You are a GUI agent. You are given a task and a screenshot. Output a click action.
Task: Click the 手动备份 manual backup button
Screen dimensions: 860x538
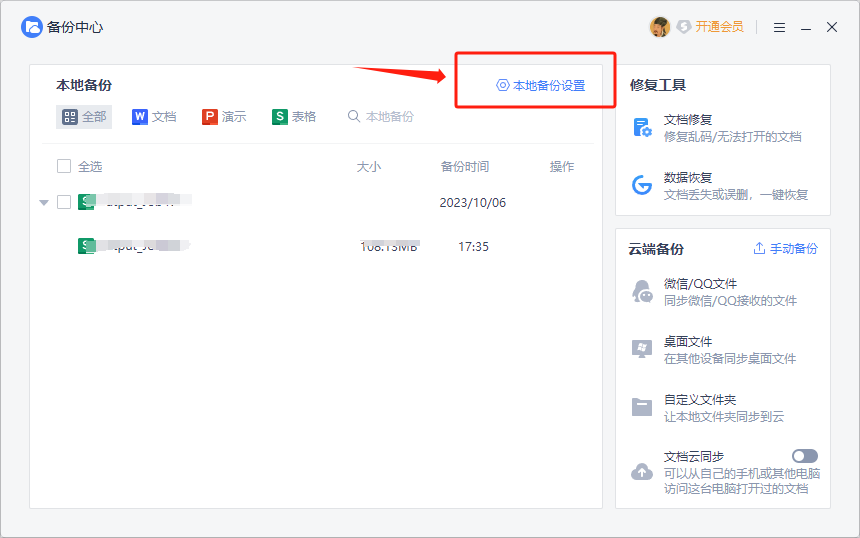(785, 248)
